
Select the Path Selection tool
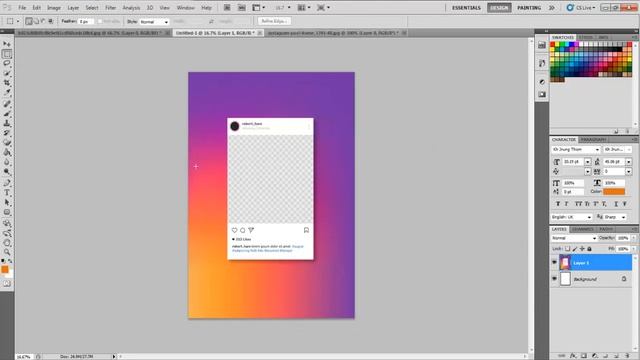pos(7,202)
